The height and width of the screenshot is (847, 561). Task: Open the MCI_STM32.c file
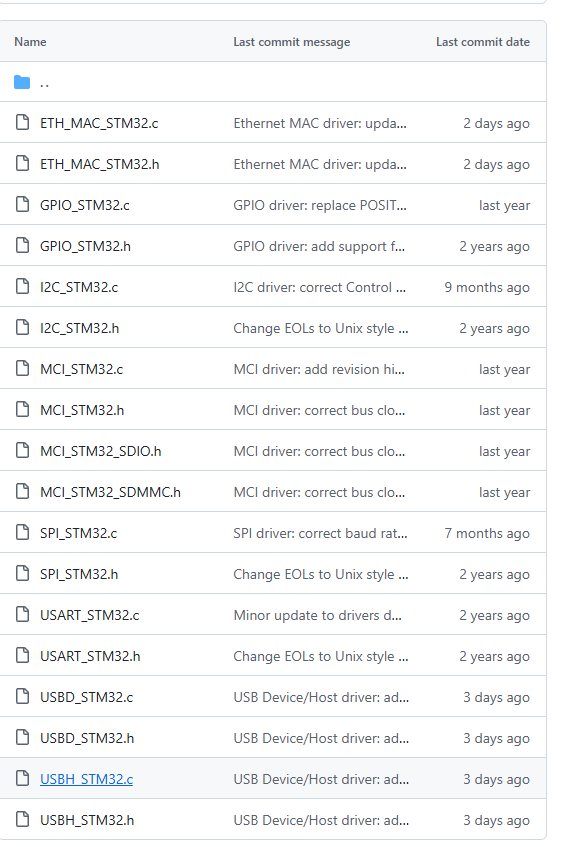82,369
